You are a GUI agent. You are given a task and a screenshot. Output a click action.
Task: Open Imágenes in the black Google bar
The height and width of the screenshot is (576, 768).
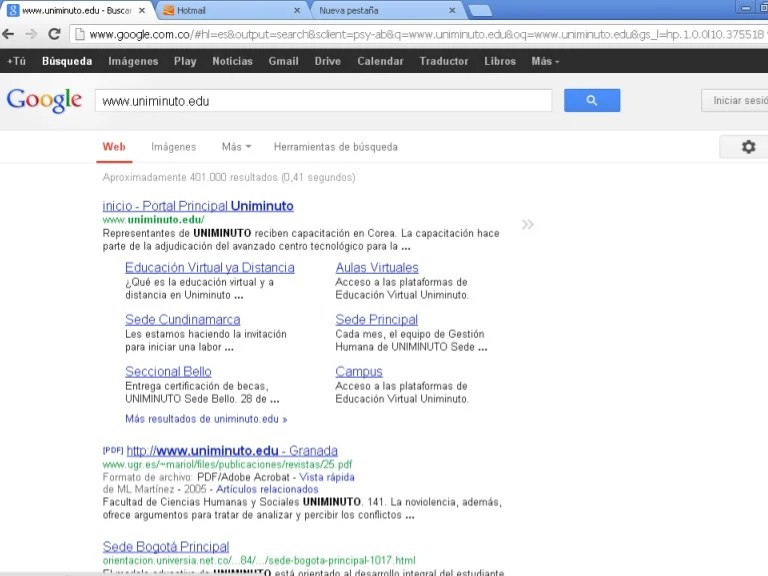pyautogui.click(x=133, y=61)
